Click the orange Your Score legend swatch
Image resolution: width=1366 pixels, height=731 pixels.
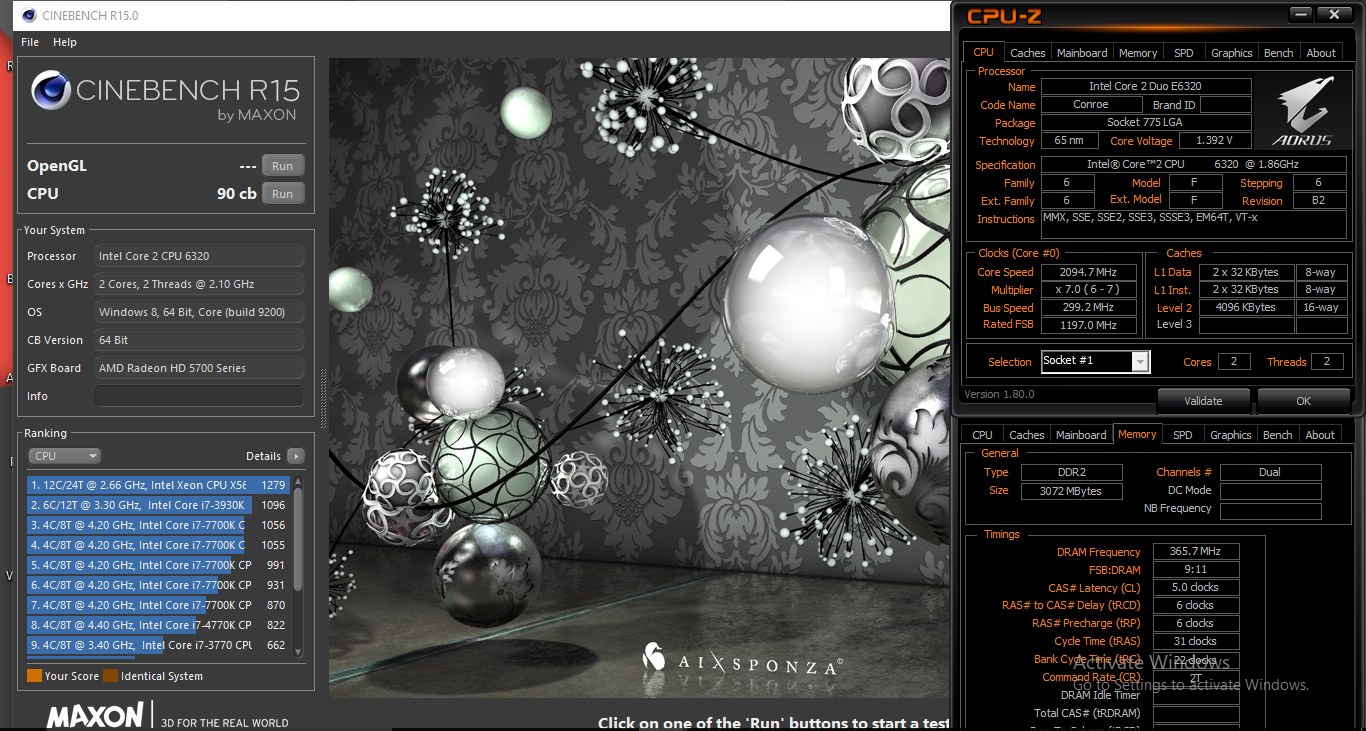34,676
